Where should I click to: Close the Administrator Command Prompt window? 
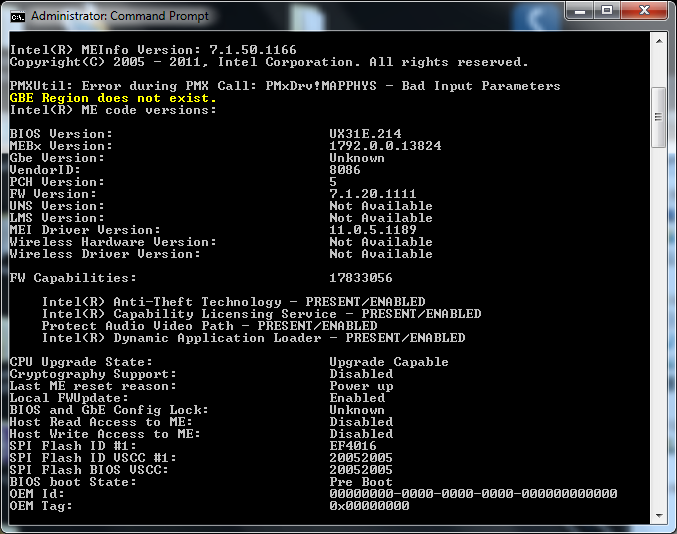click(x=644, y=11)
